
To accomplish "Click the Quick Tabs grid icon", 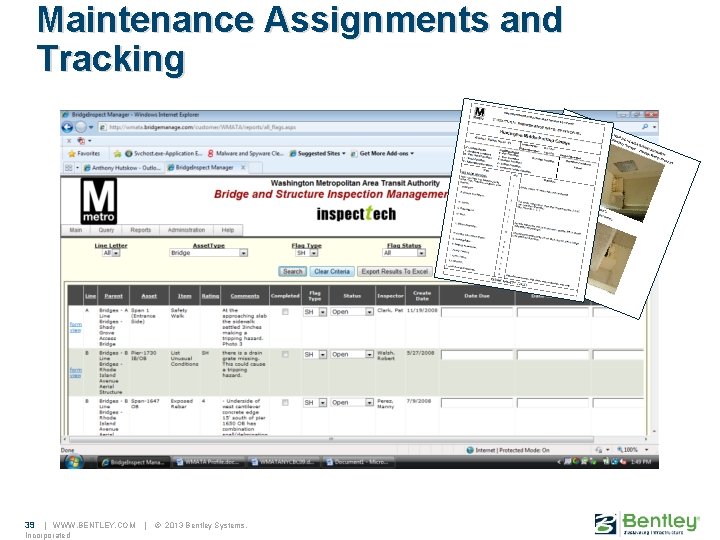I will [68, 168].
